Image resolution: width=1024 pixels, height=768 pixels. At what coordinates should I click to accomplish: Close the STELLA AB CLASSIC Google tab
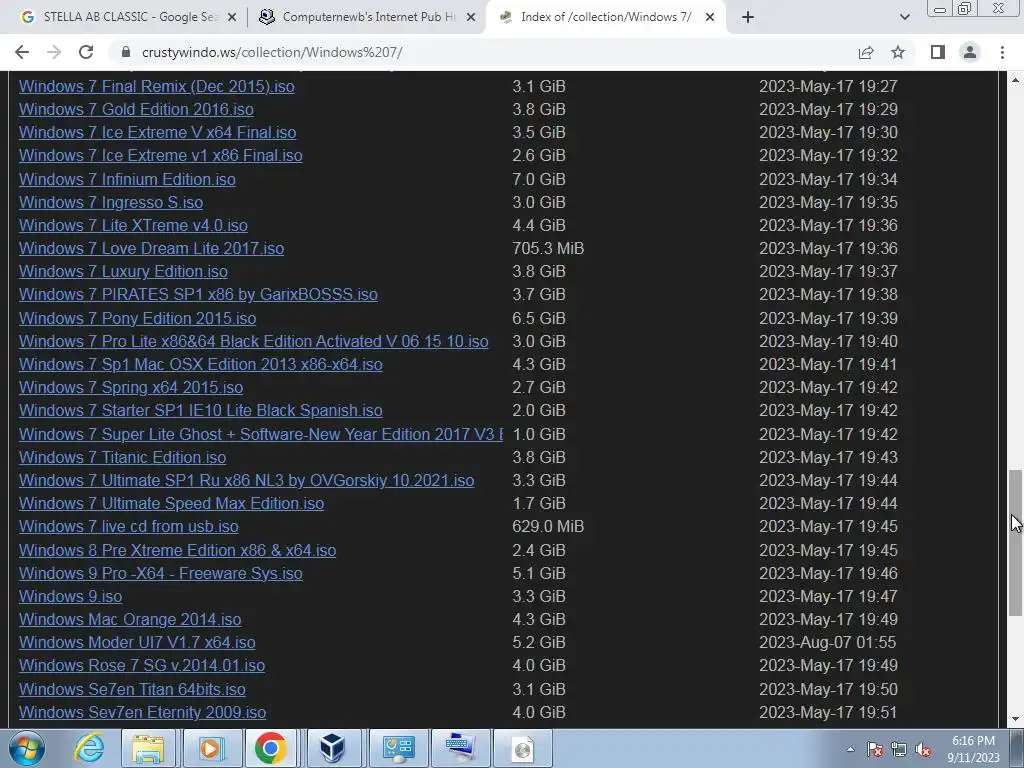[231, 18]
